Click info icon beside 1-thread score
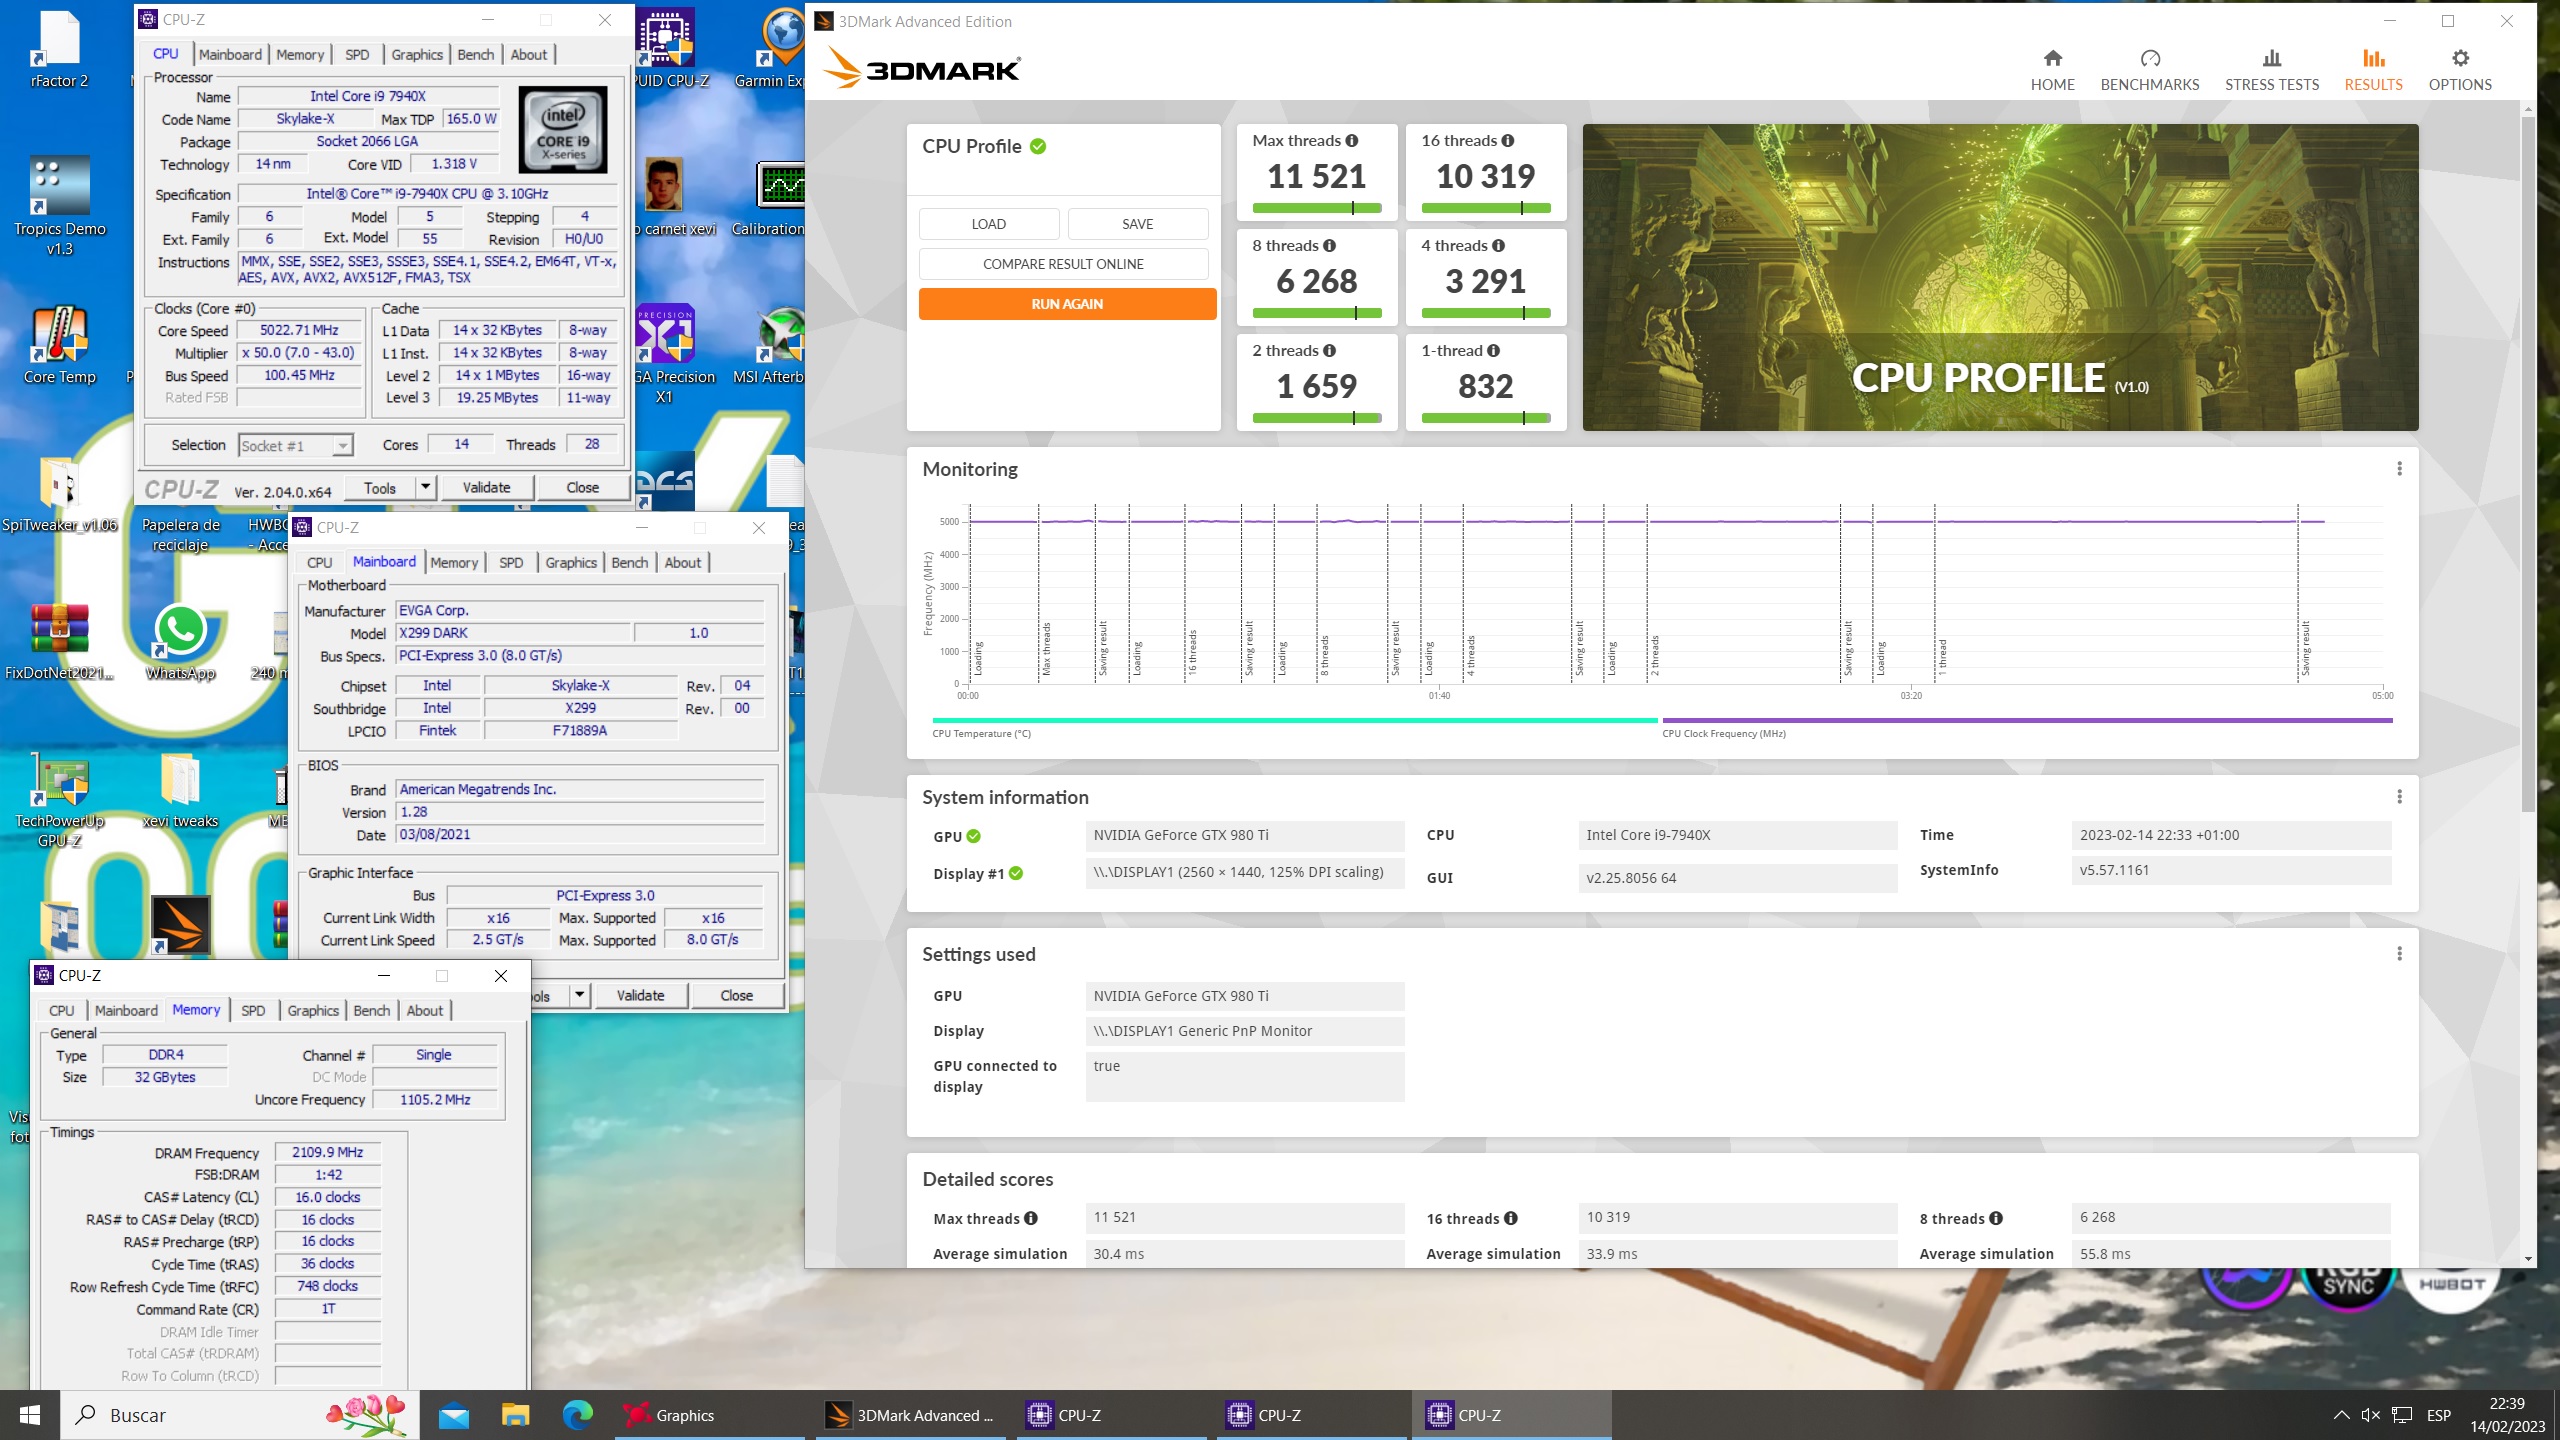2560x1440 pixels. pos(1494,351)
